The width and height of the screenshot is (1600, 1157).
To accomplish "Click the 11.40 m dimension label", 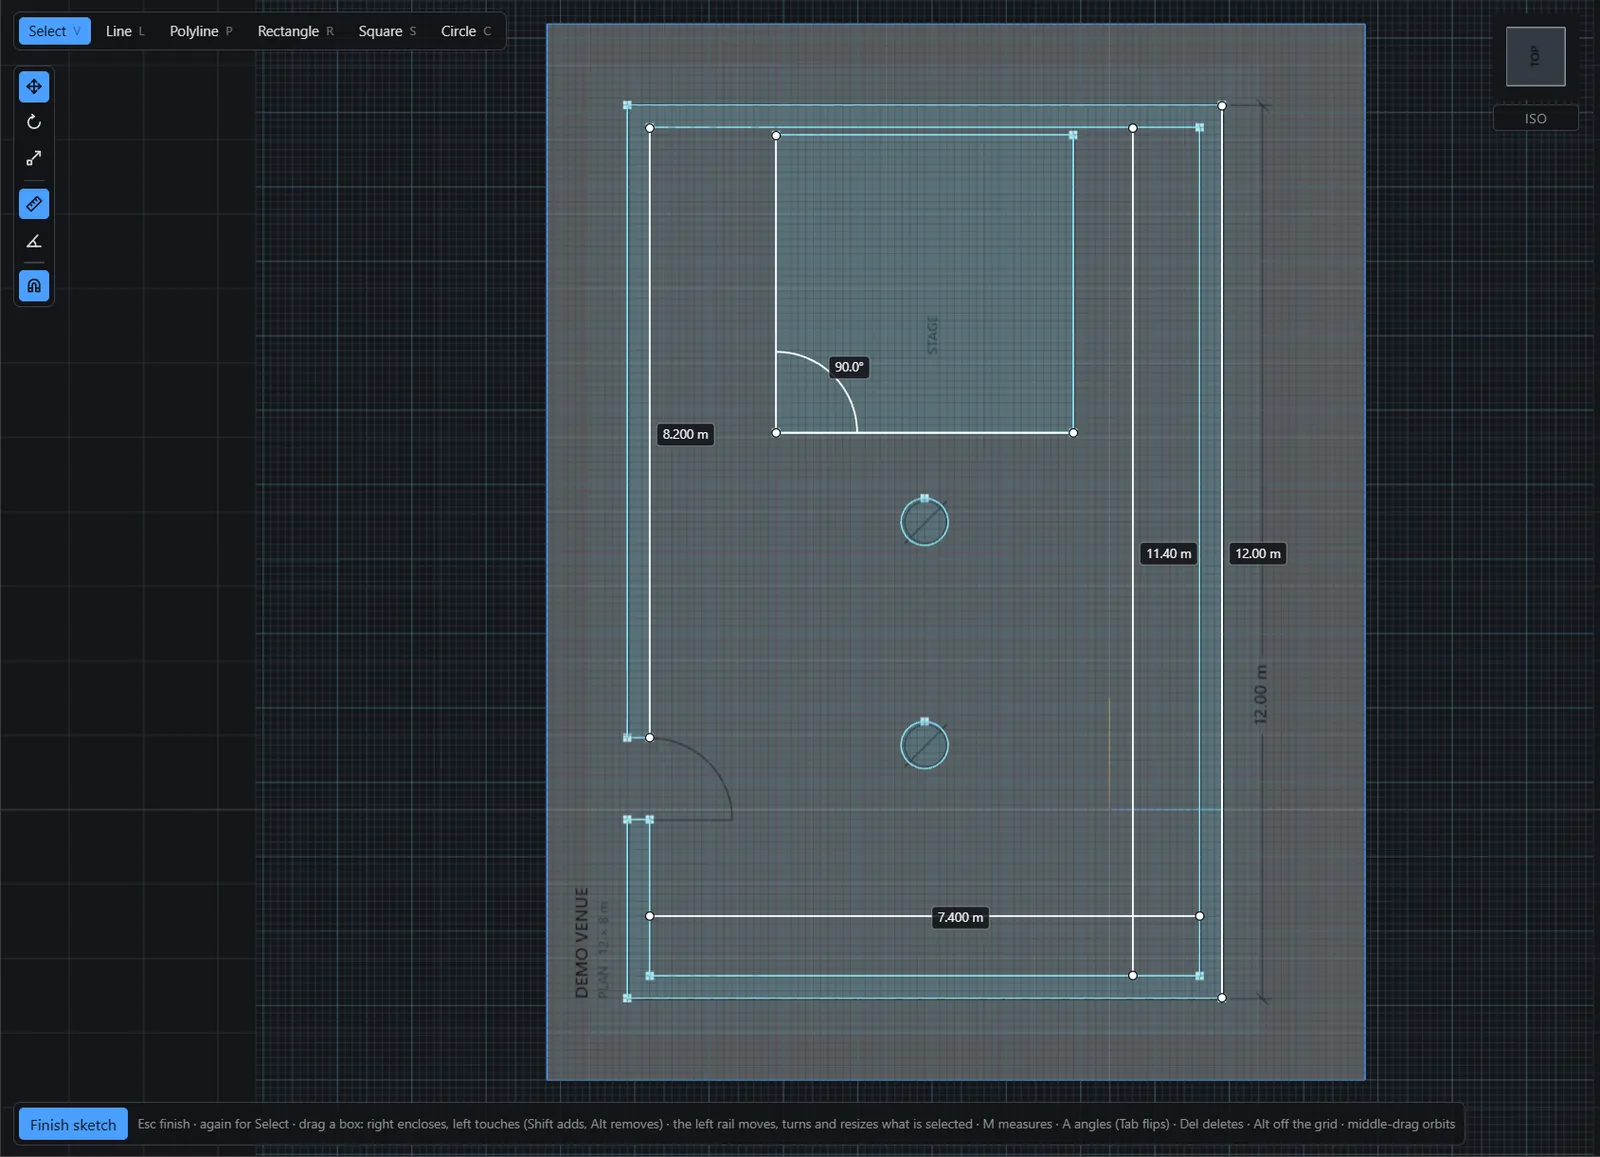I will pos(1168,553).
